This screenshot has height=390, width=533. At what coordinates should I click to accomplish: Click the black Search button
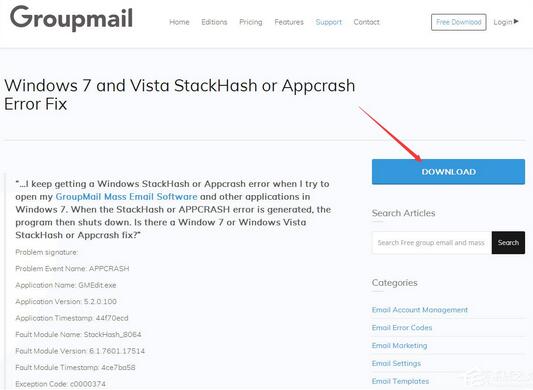click(x=508, y=242)
